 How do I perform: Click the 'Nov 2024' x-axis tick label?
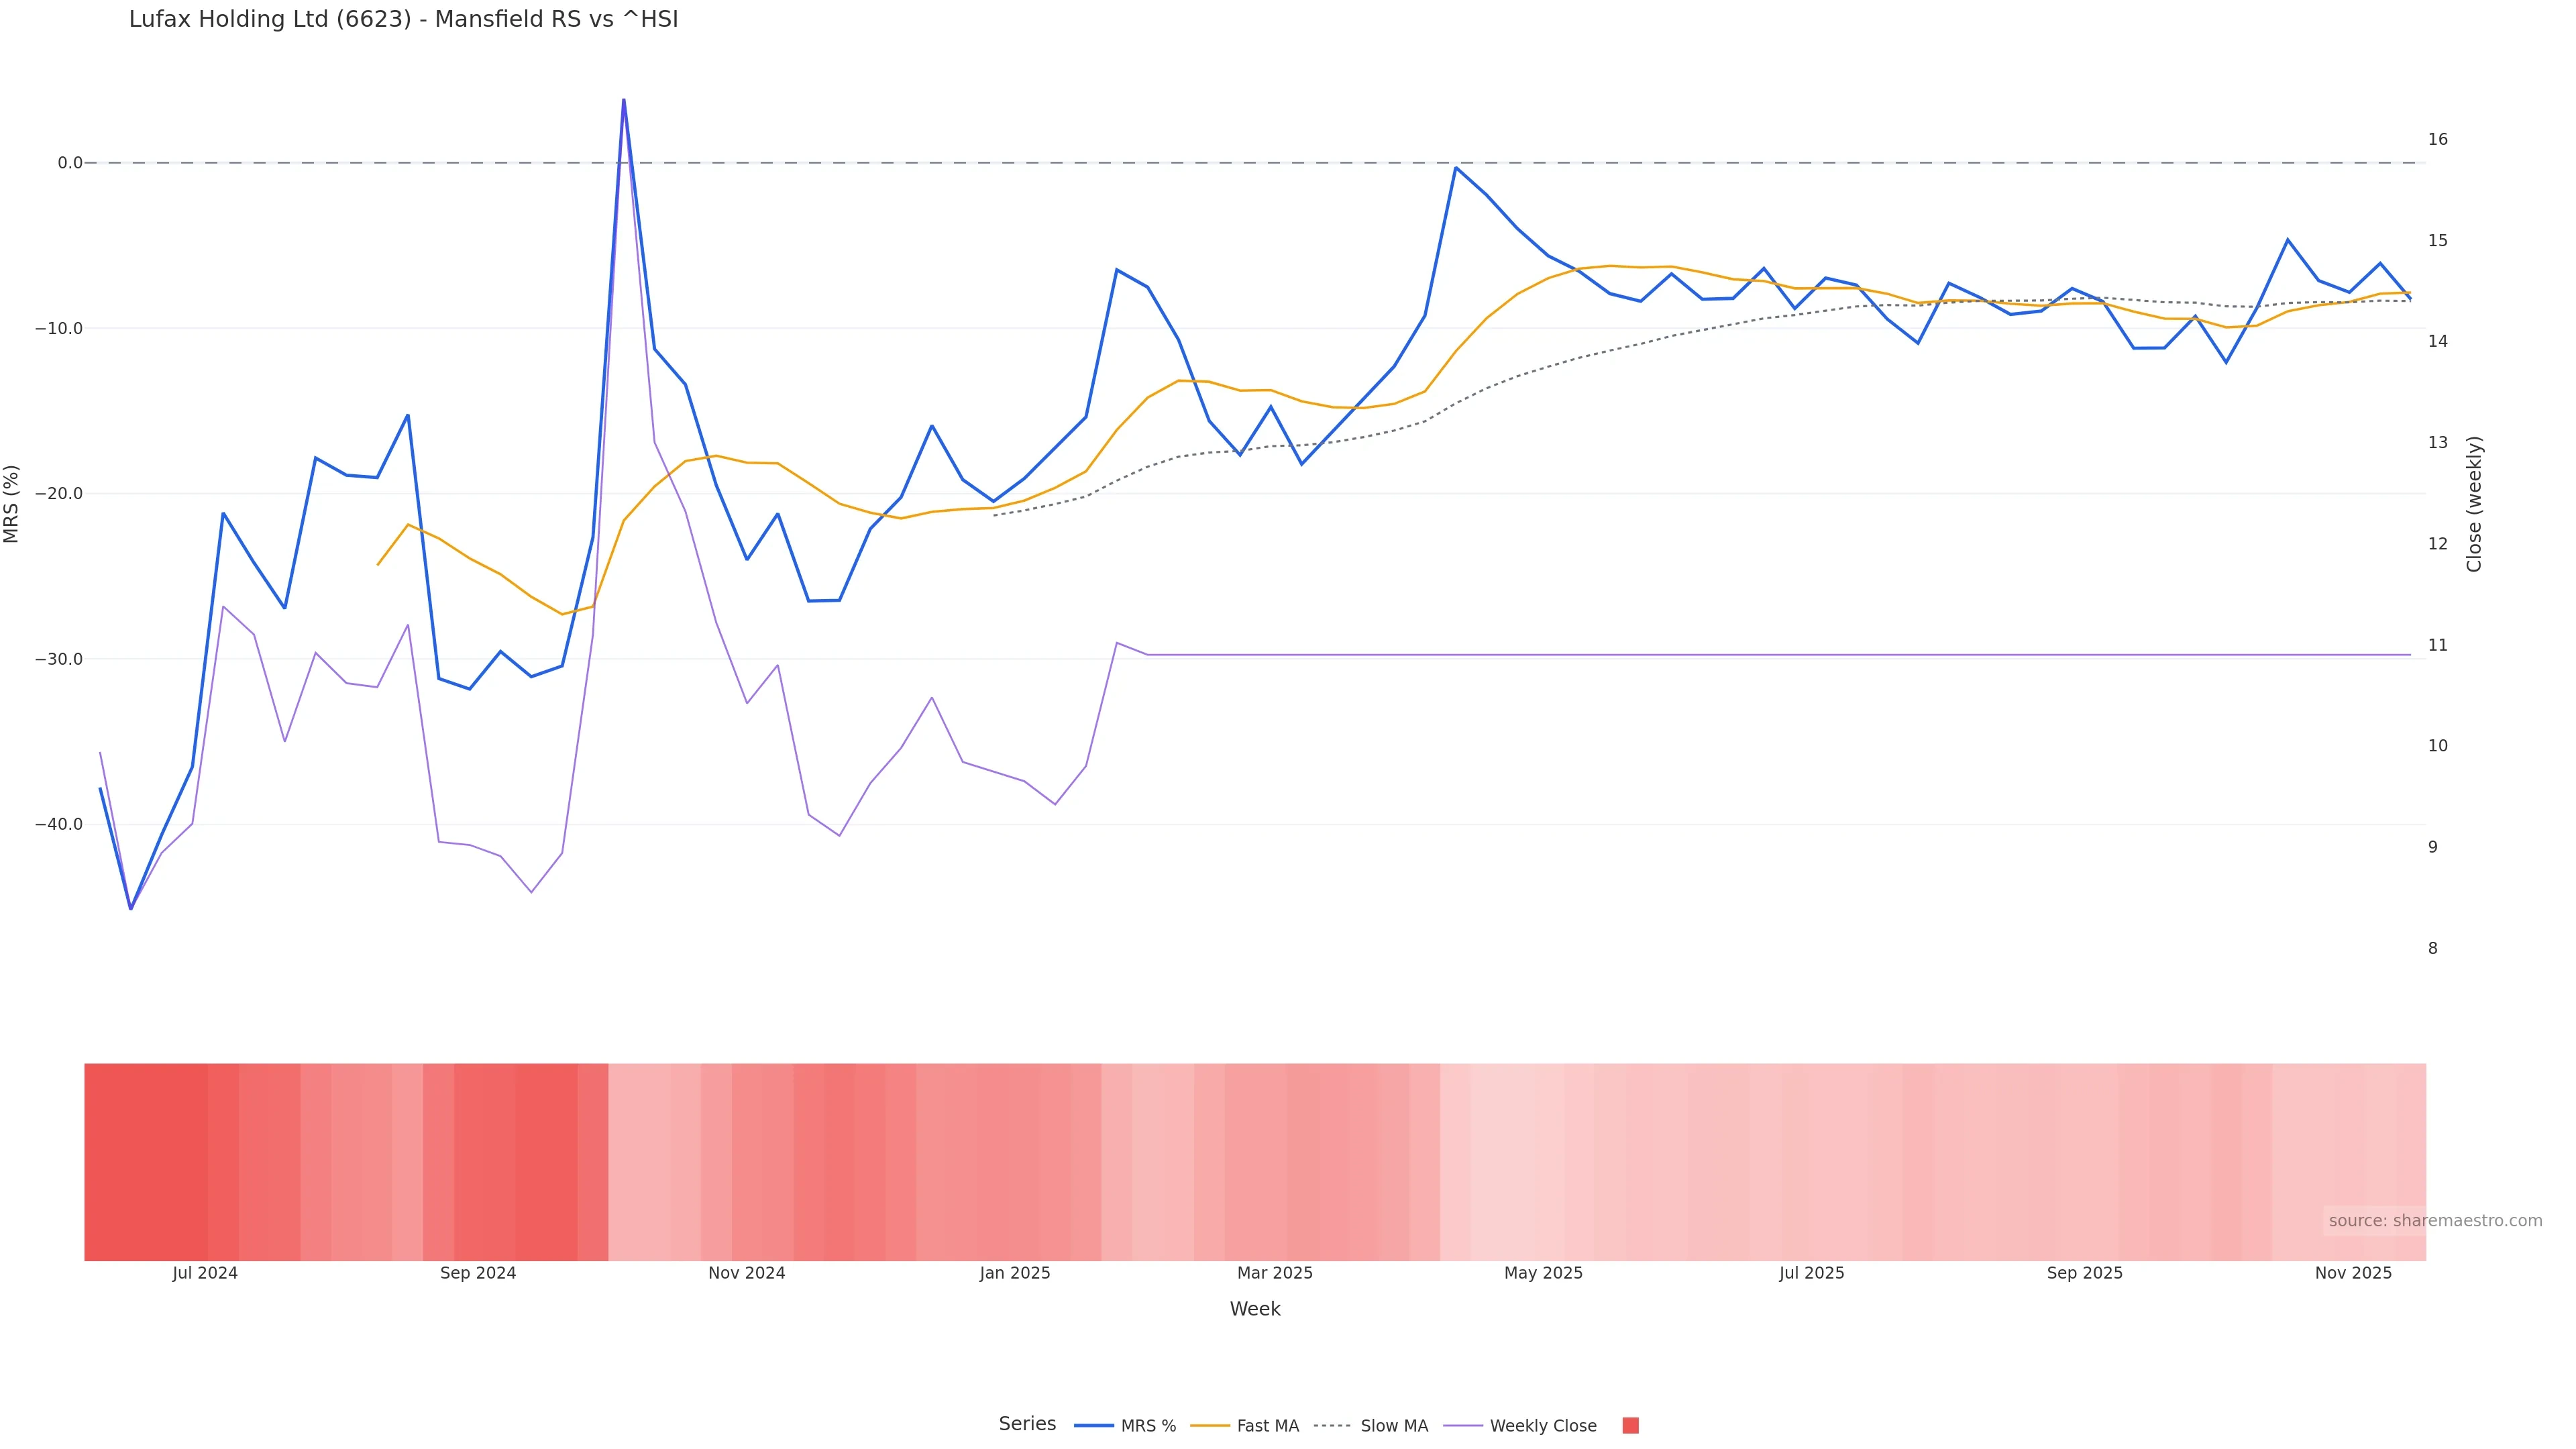(x=746, y=1273)
